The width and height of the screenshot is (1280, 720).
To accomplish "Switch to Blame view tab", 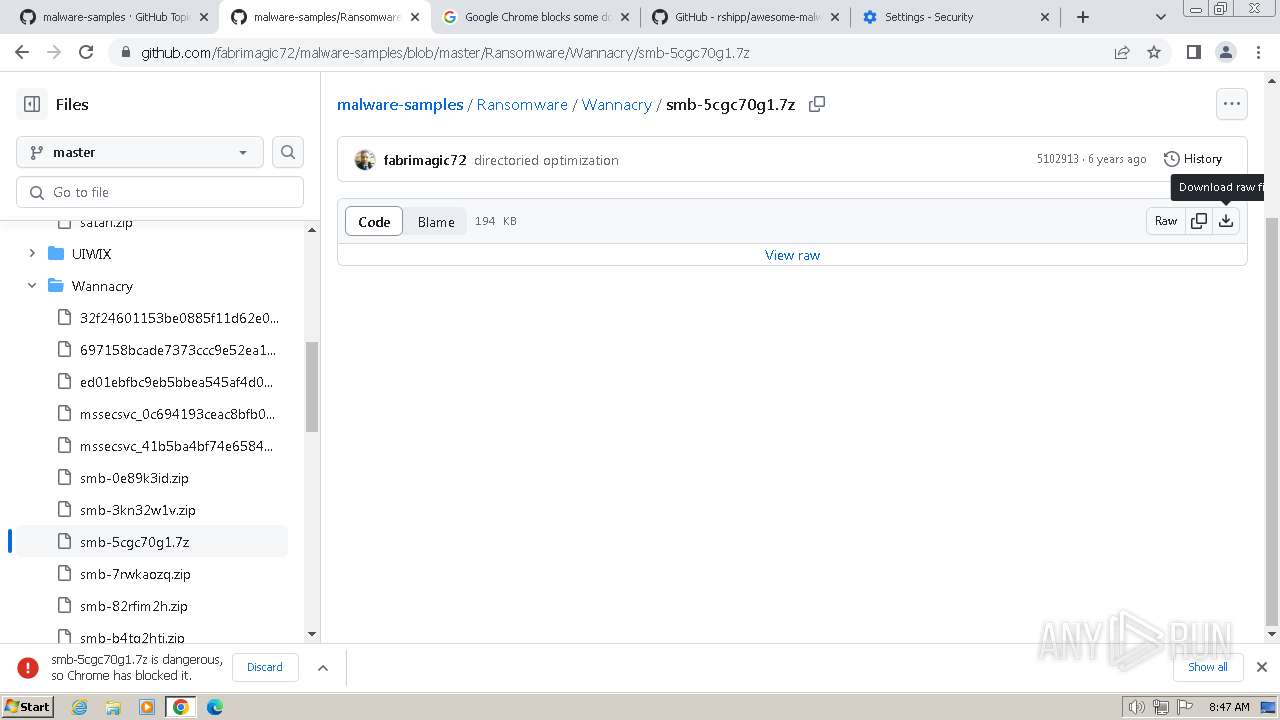I will [x=436, y=222].
